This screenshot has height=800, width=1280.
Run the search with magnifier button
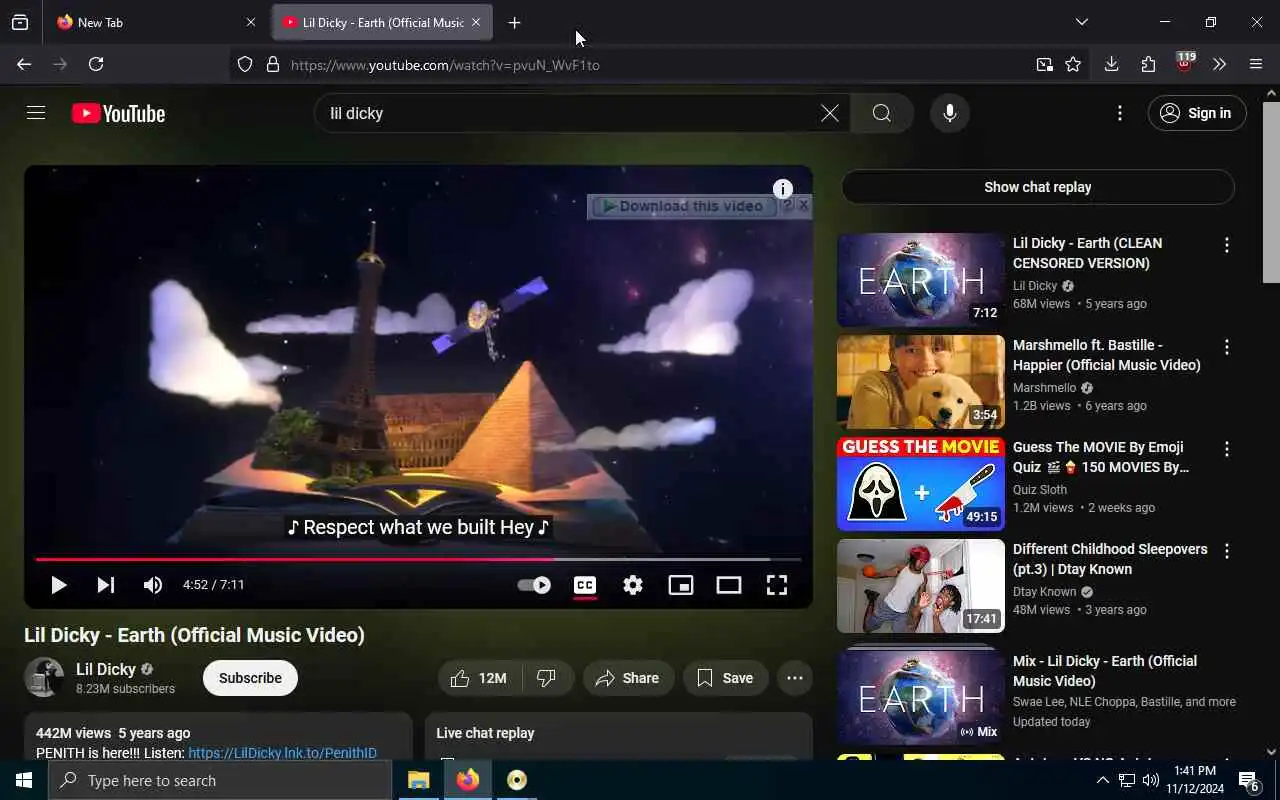tap(882, 113)
